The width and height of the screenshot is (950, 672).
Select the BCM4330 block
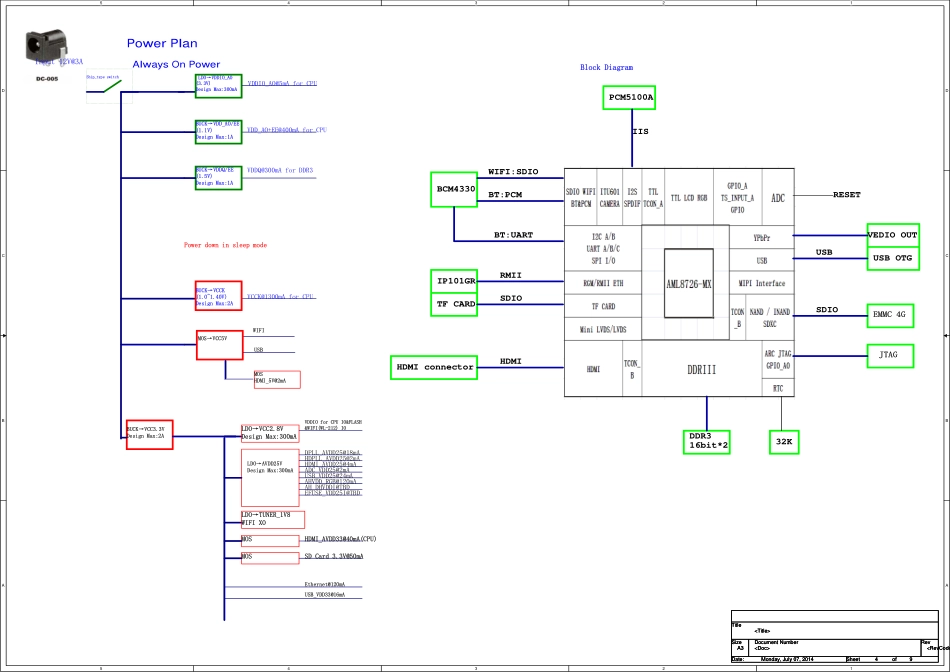(x=455, y=188)
